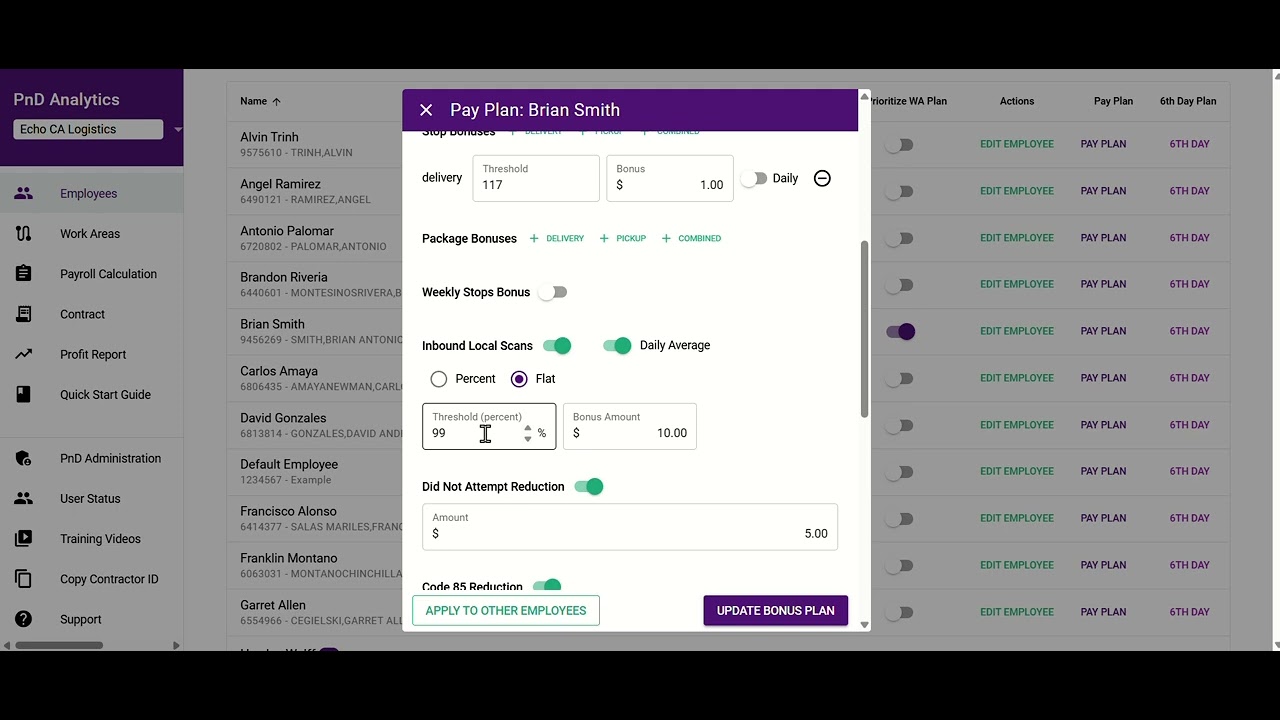Click the Payroll Calculation clipboard icon
This screenshot has height=720, width=1280.
[x=24, y=274]
